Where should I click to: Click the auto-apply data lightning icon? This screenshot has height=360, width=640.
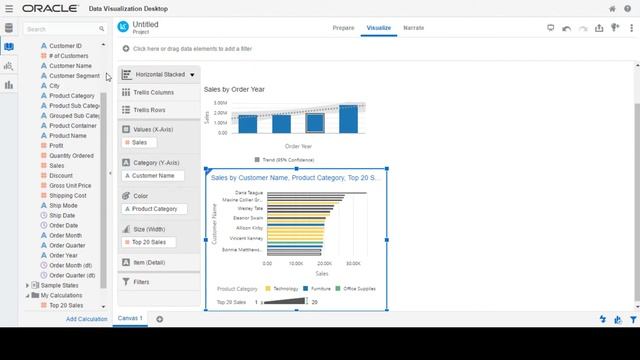tap(602, 319)
